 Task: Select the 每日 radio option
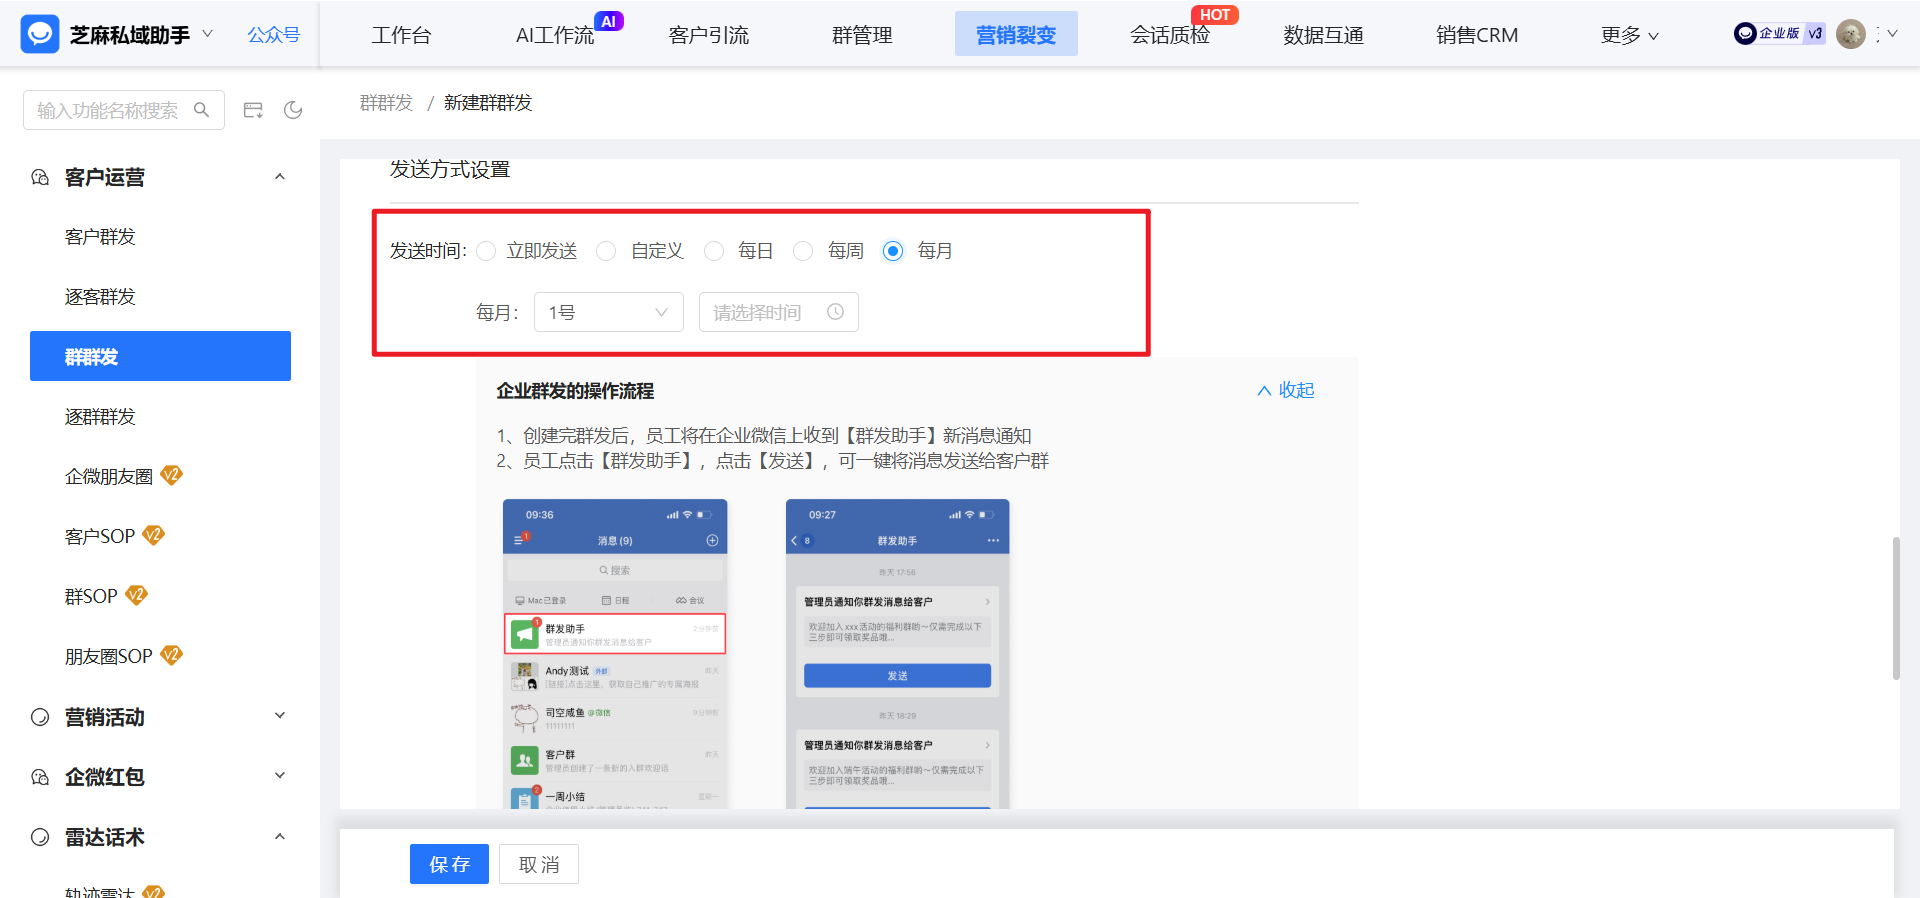(x=714, y=251)
